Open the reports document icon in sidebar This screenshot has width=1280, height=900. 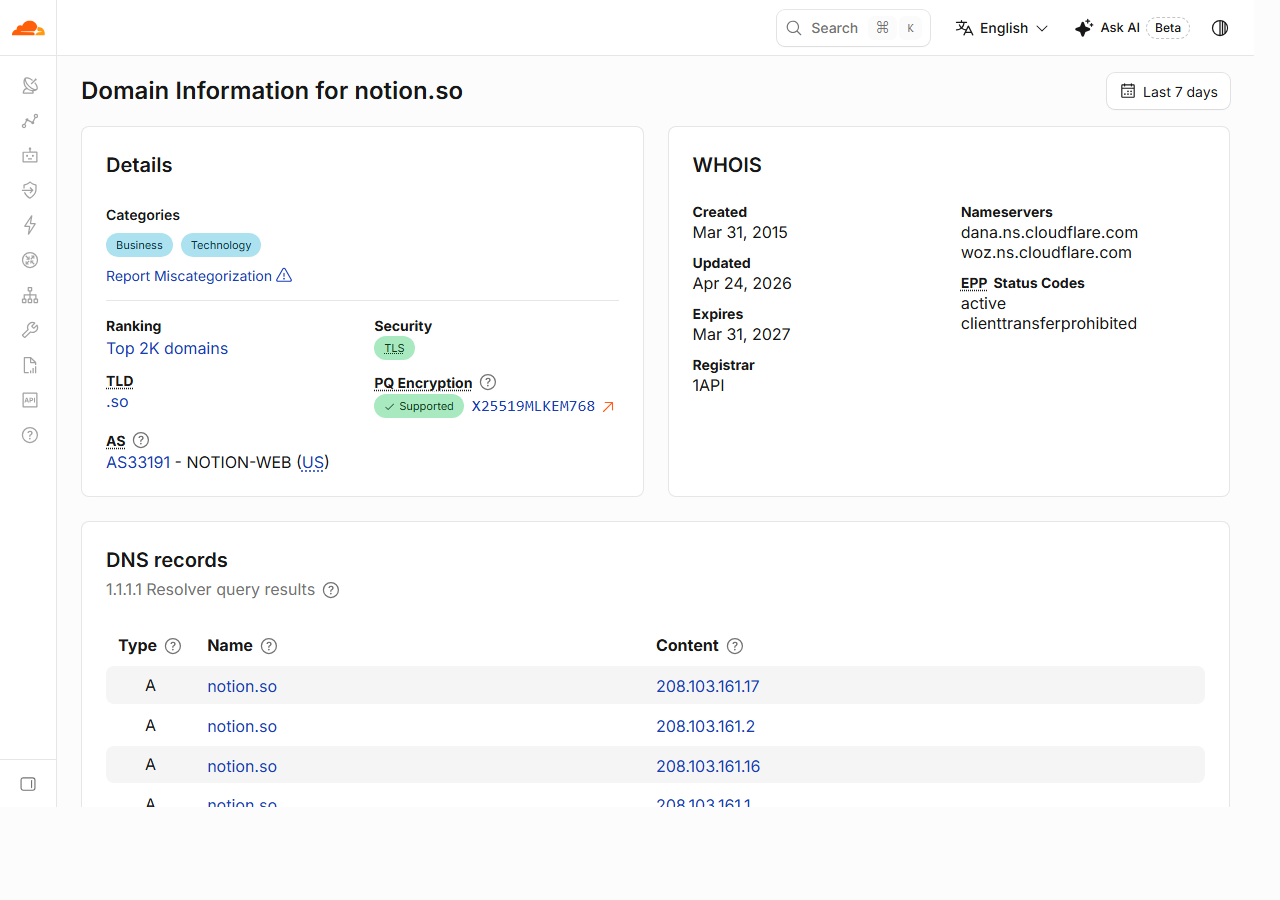30,365
